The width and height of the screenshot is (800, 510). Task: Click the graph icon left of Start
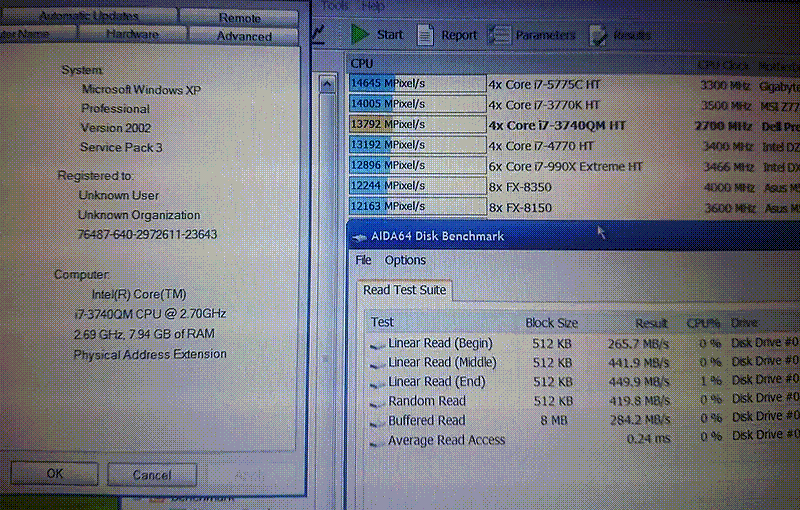318,34
